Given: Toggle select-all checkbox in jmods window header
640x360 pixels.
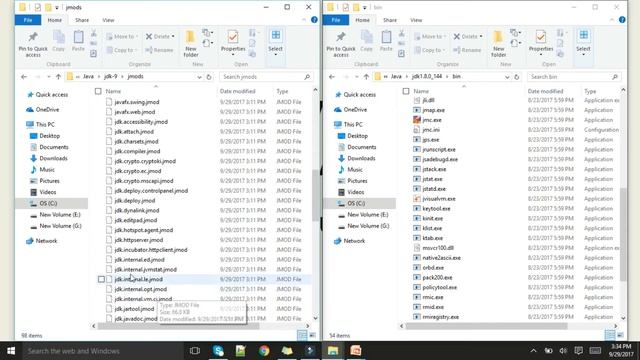Looking at the screenshot, I should [x=98, y=91].
